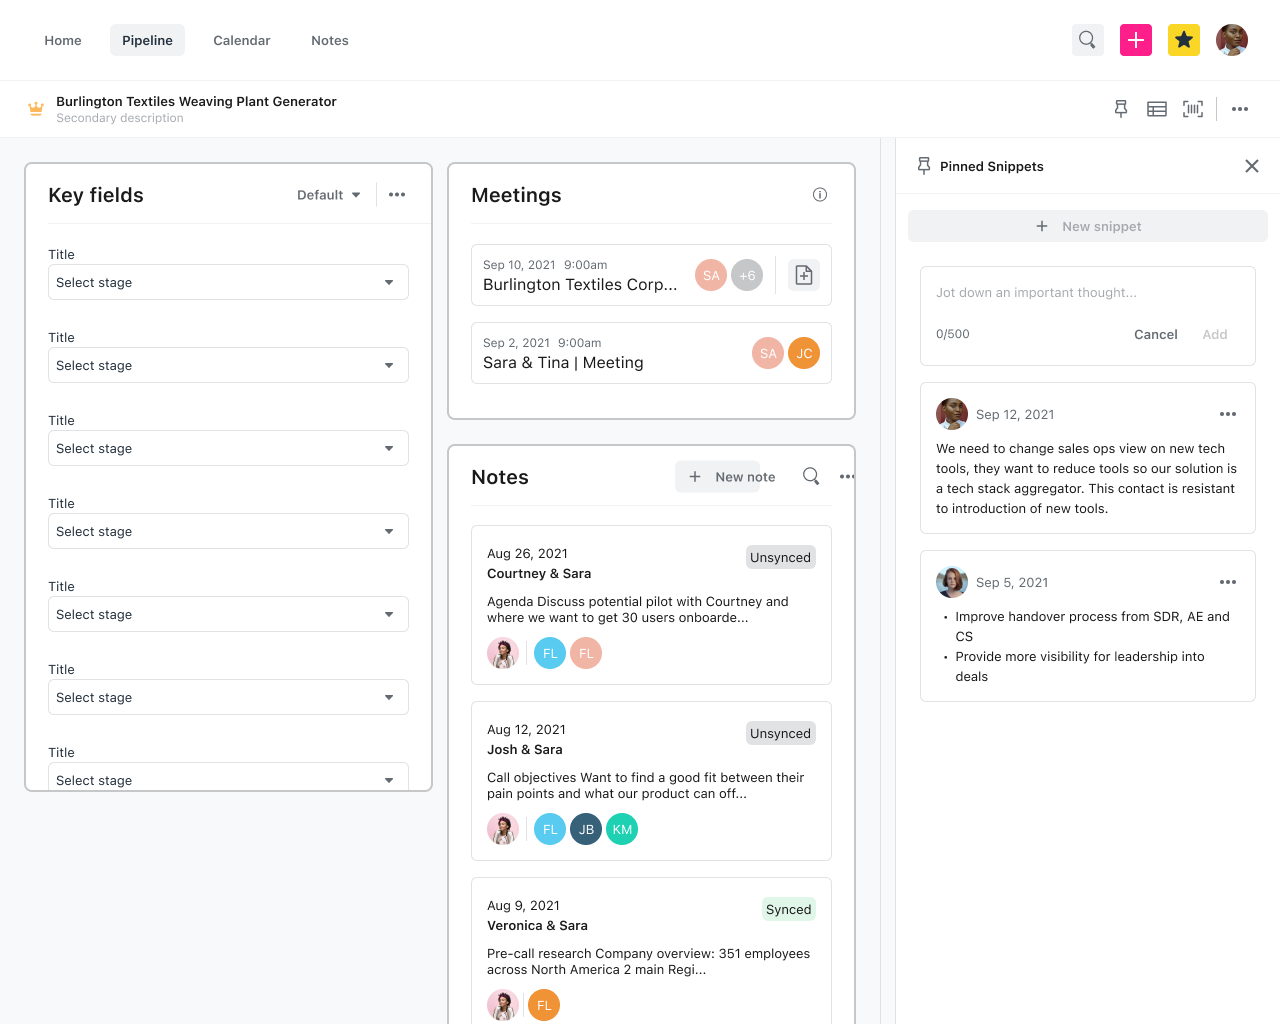Click the pin icon in the record header toolbar

[1121, 109]
